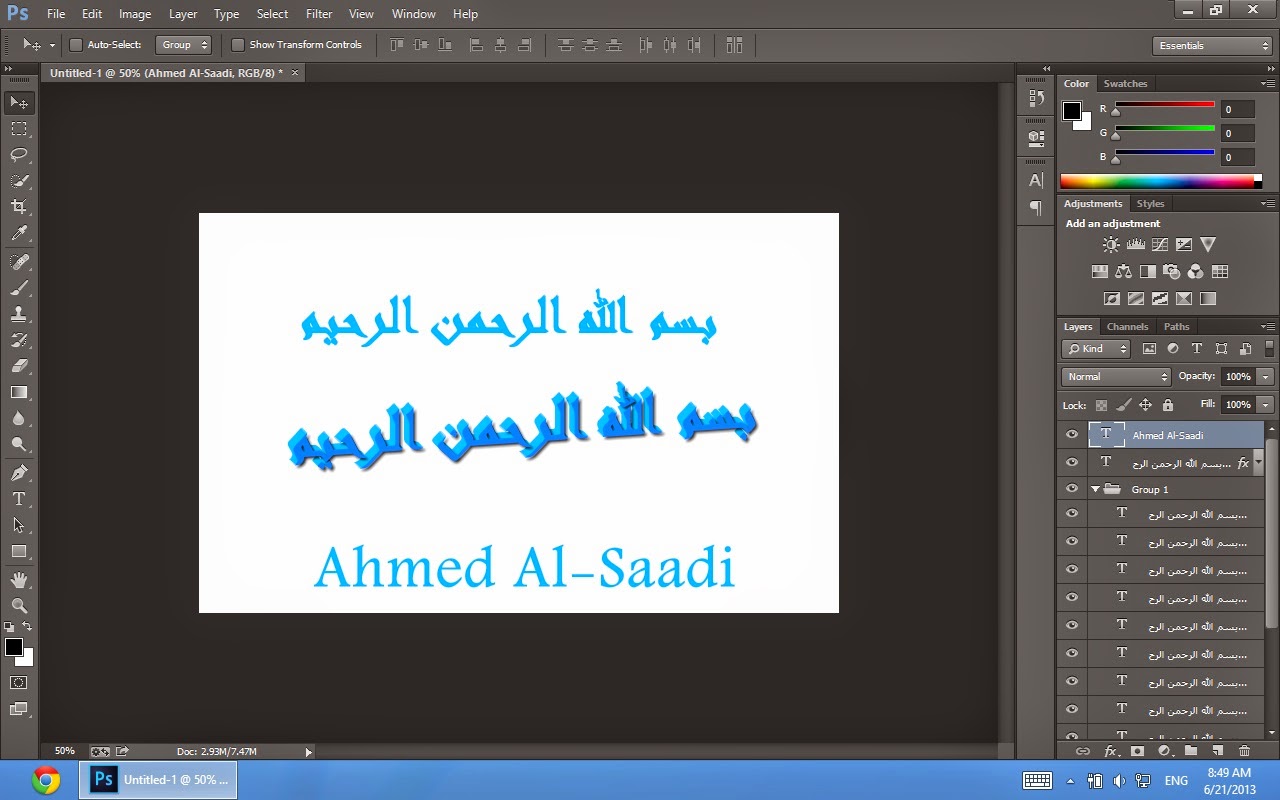The width and height of the screenshot is (1280, 800).
Task: Click the Delete layer trash icon
Action: click(x=1244, y=750)
